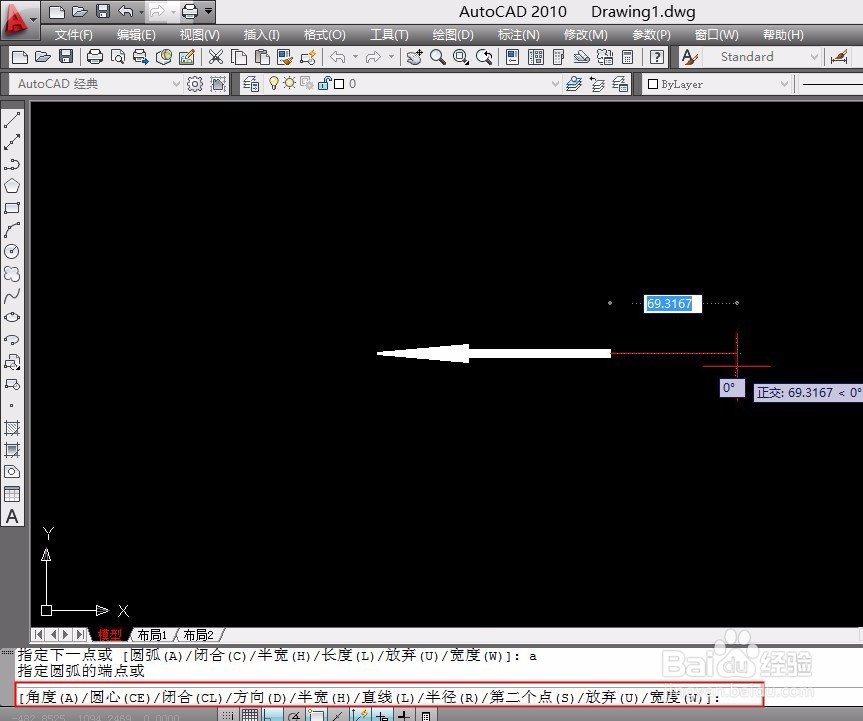This screenshot has height=721, width=863.
Task: Toggle Ortho Mode in status bar
Action: click(272, 715)
